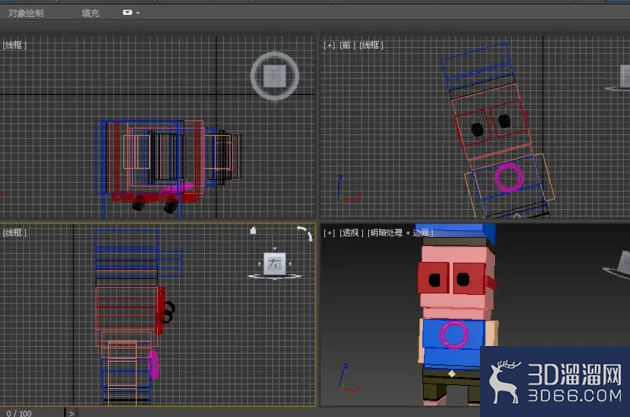
Task: Click the ViewCube arrow left of 左 face
Action: (260, 264)
